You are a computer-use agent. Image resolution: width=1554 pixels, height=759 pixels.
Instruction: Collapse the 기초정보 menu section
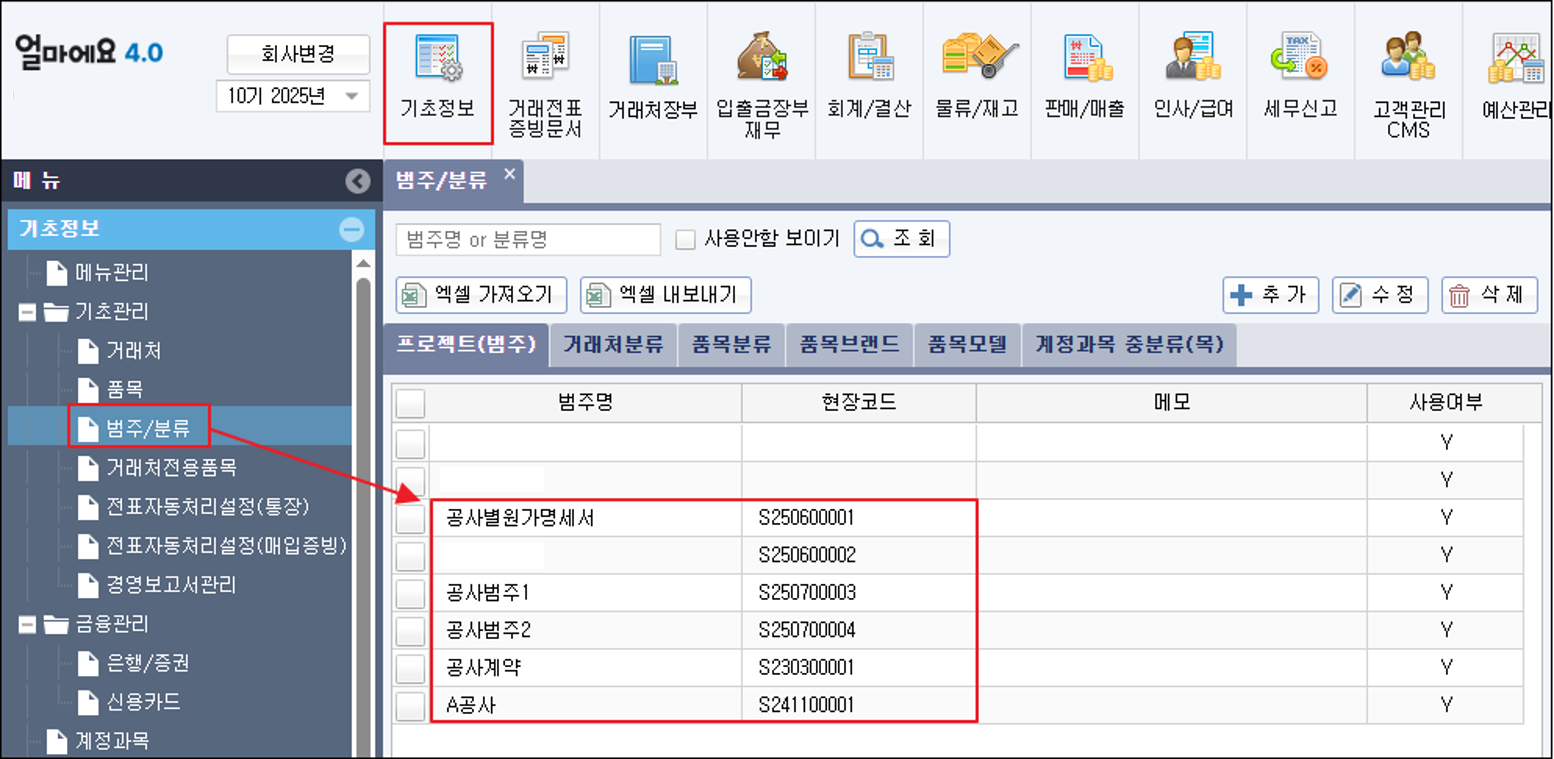(x=350, y=229)
